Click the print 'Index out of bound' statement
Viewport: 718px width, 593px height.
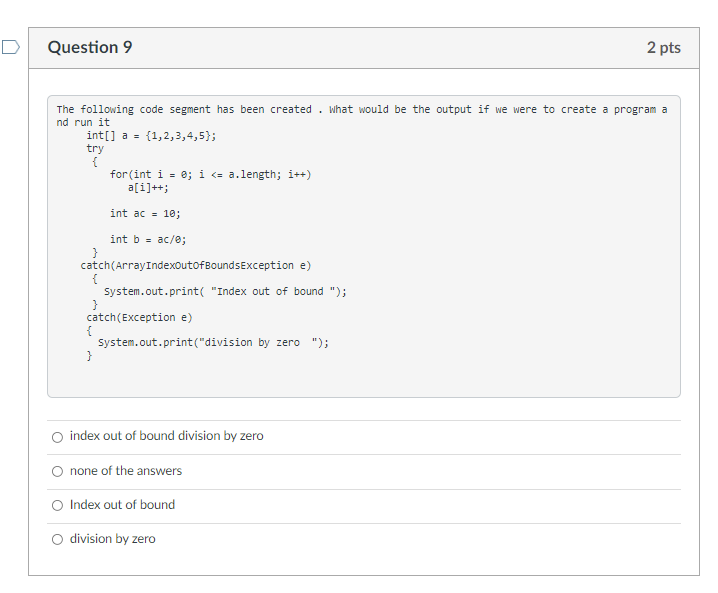pyautogui.click(x=225, y=292)
